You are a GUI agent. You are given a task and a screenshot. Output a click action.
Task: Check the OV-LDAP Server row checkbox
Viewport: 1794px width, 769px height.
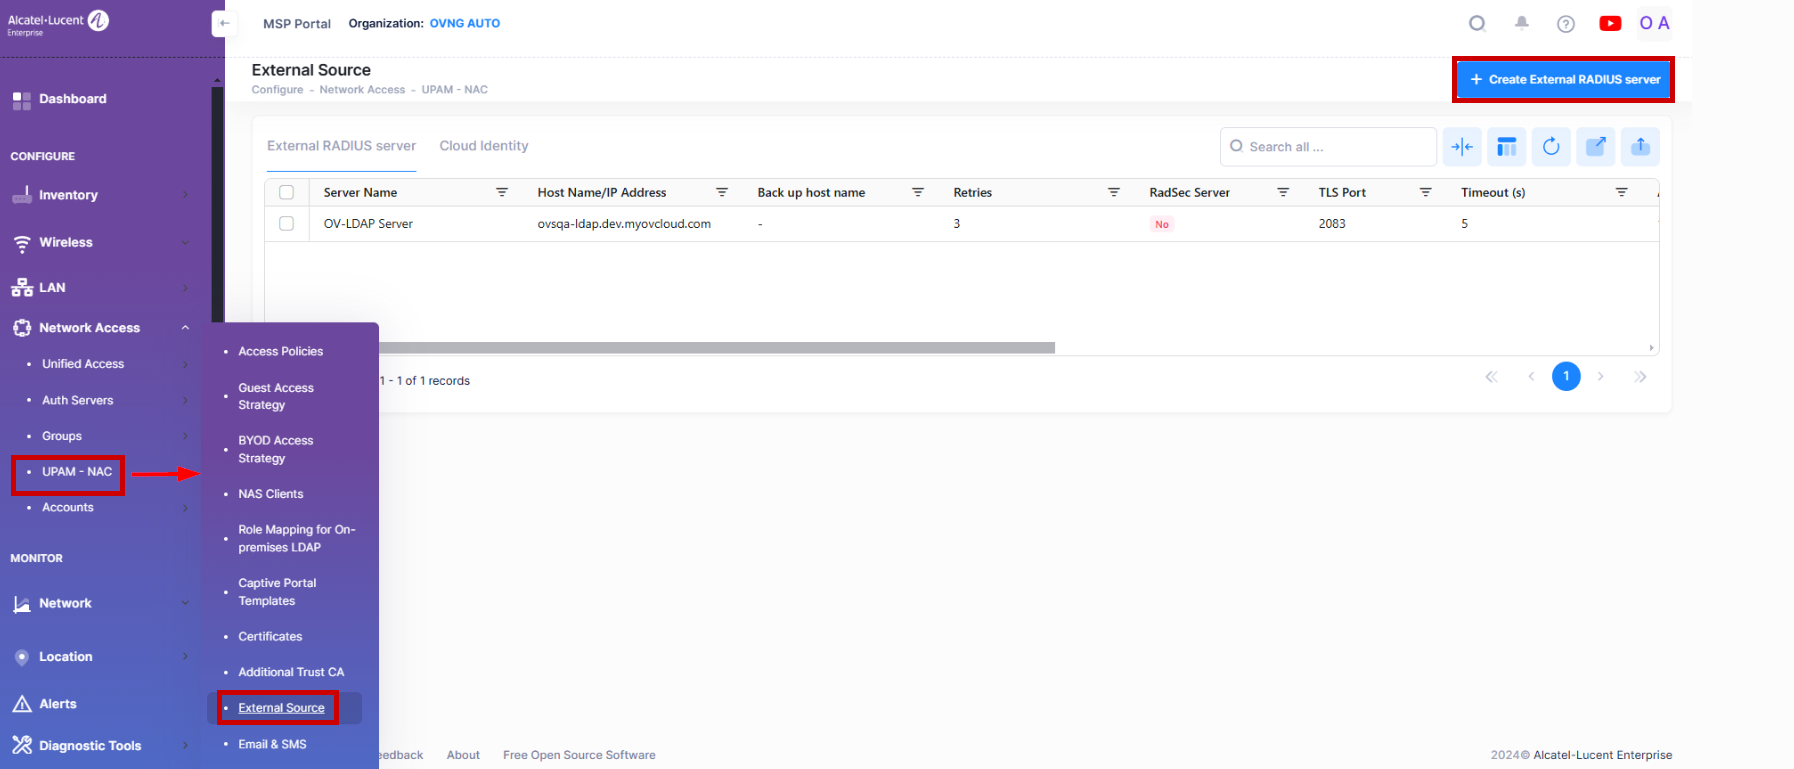[x=287, y=224]
